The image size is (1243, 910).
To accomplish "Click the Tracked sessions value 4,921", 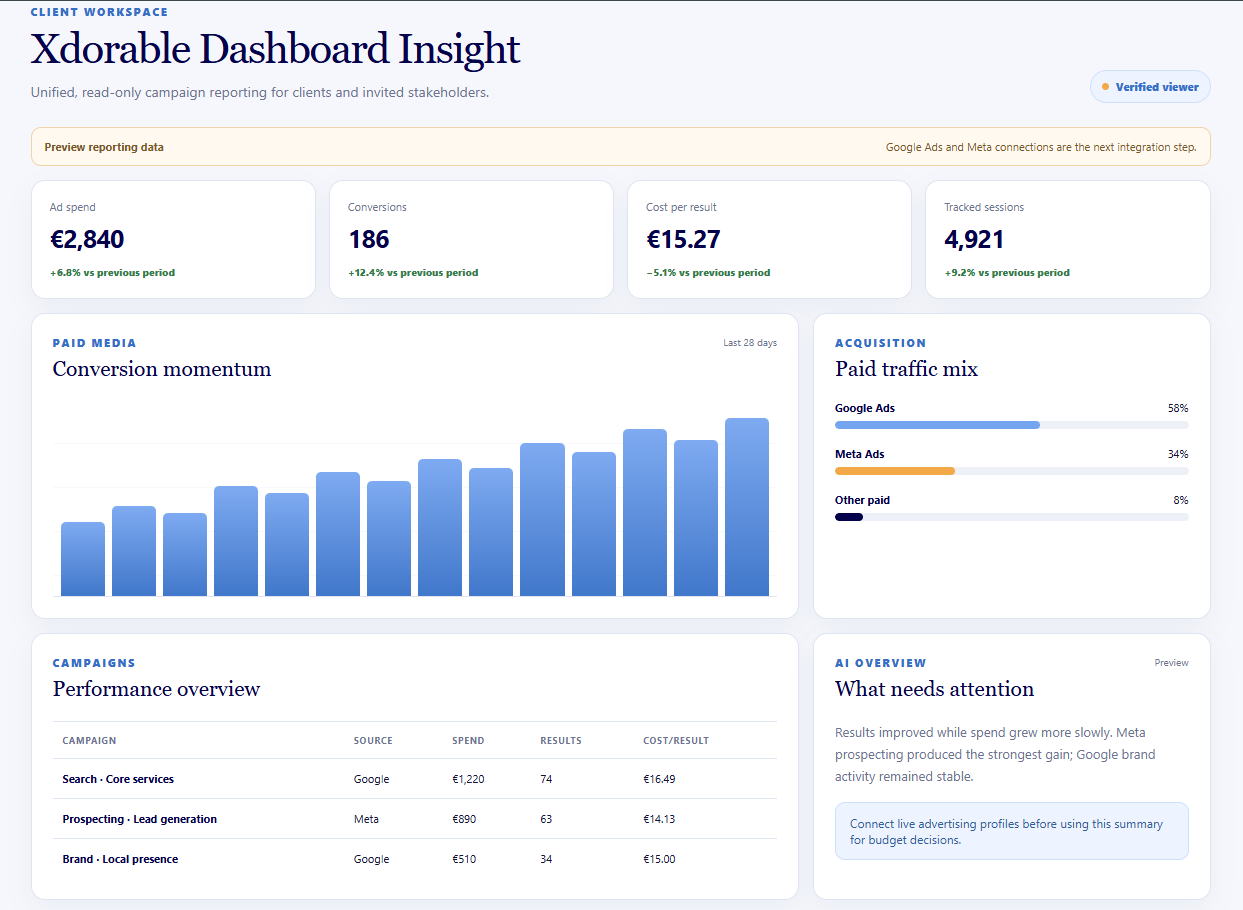I will [974, 240].
